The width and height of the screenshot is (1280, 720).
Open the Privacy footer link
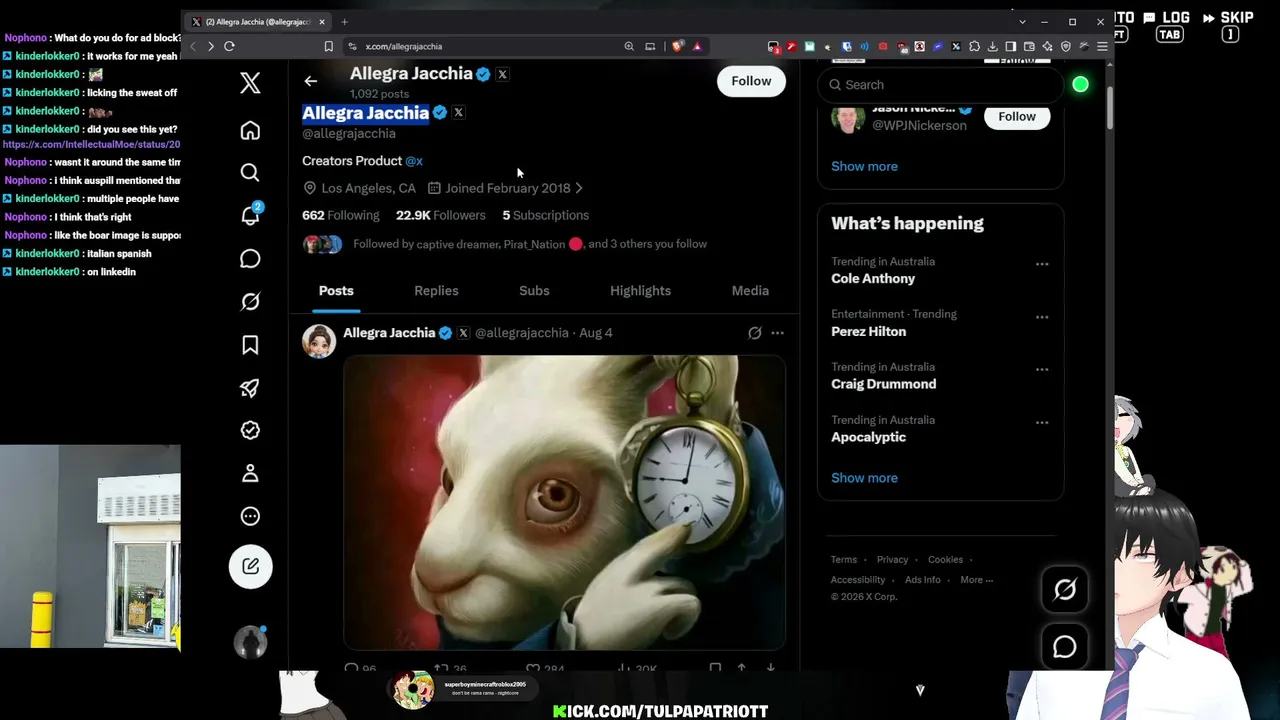tap(892, 560)
